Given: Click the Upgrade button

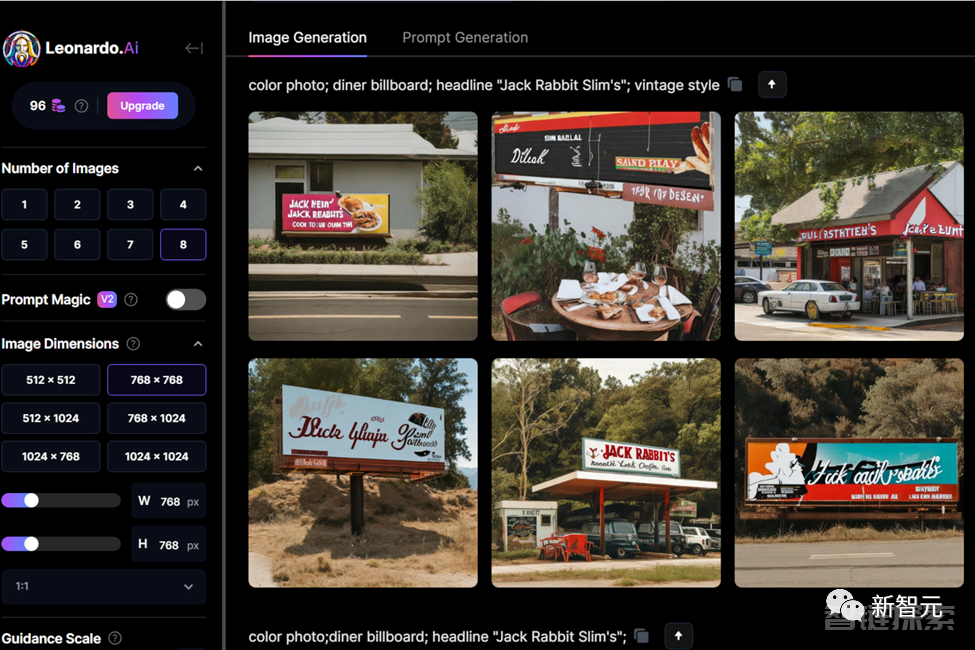Looking at the screenshot, I should pyautogui.click(x=142, y=106).
